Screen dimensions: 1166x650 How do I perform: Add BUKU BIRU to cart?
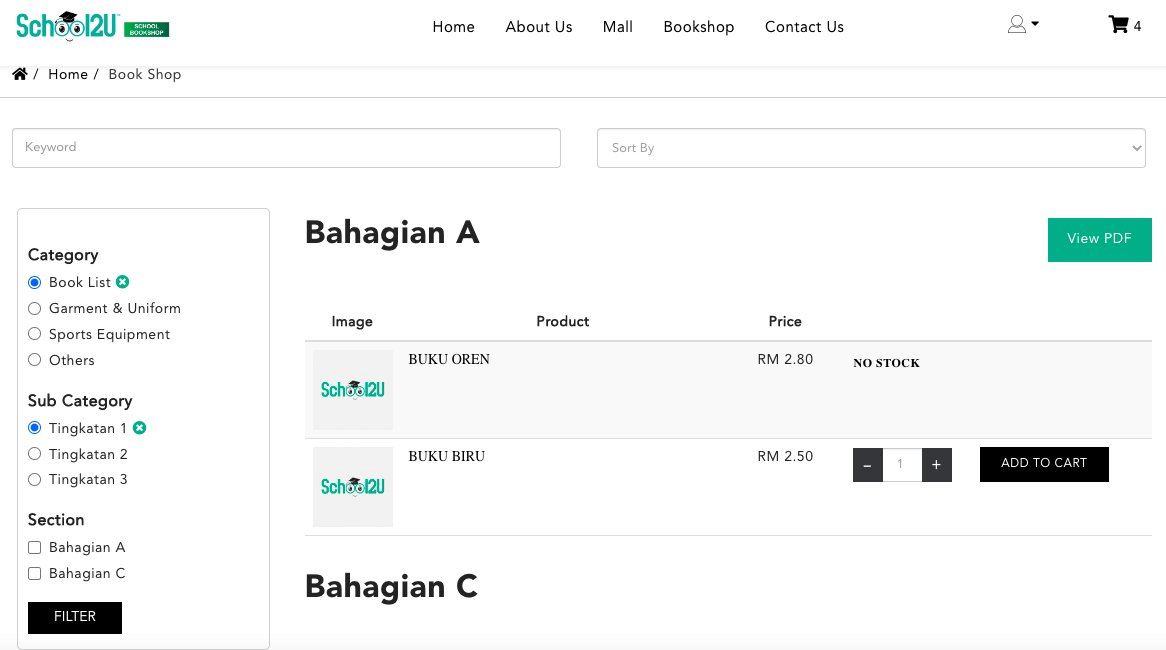1044,464
